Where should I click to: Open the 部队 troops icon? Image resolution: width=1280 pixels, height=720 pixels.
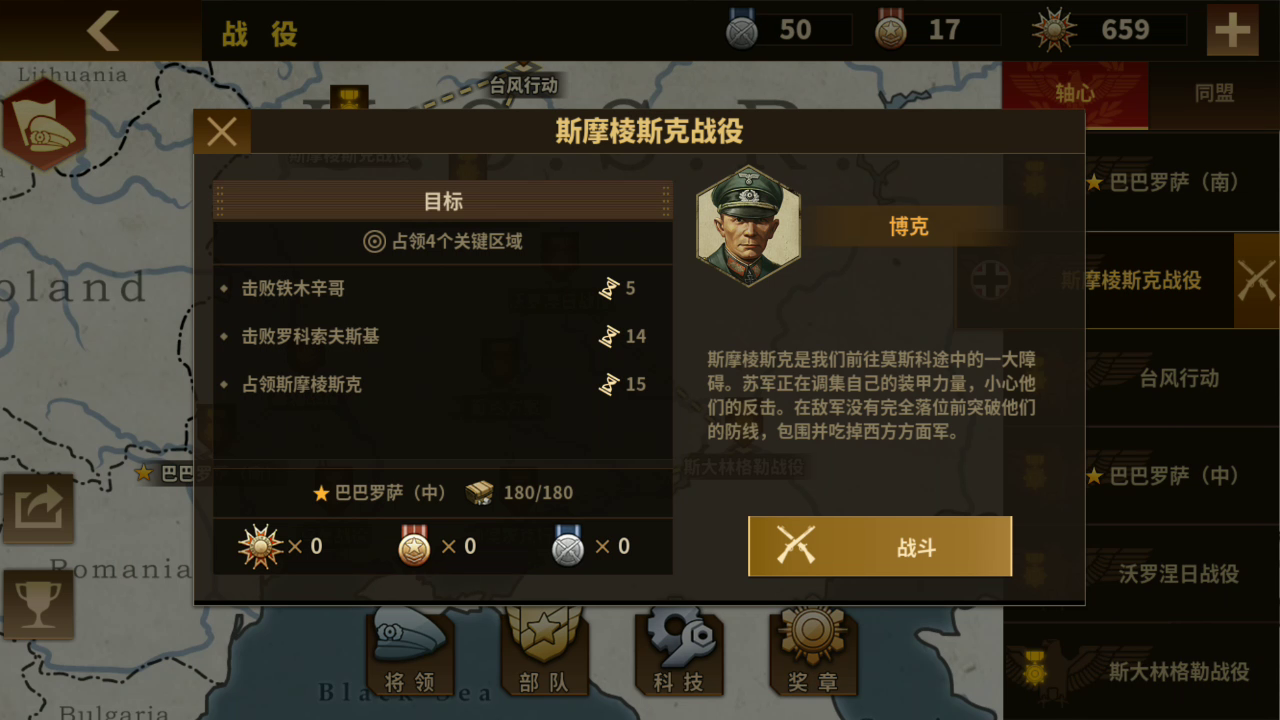point(544,654)
